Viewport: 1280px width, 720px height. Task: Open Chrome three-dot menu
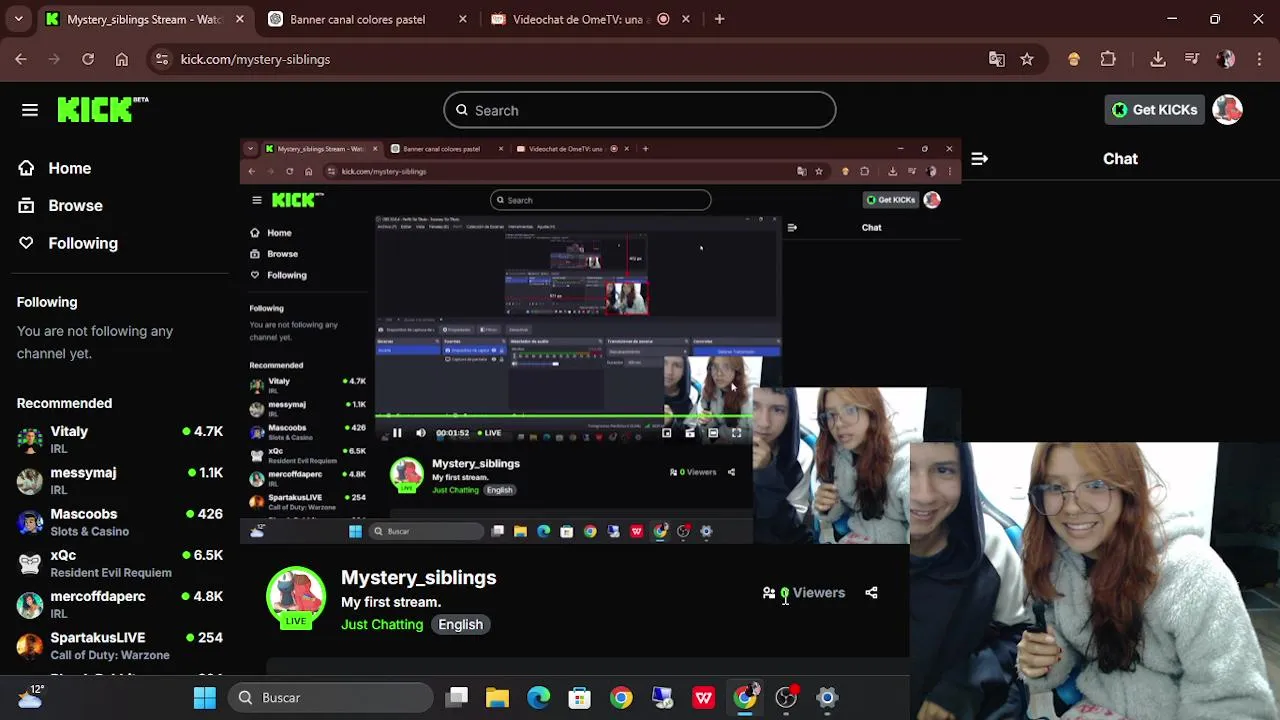click(1259, 59)
